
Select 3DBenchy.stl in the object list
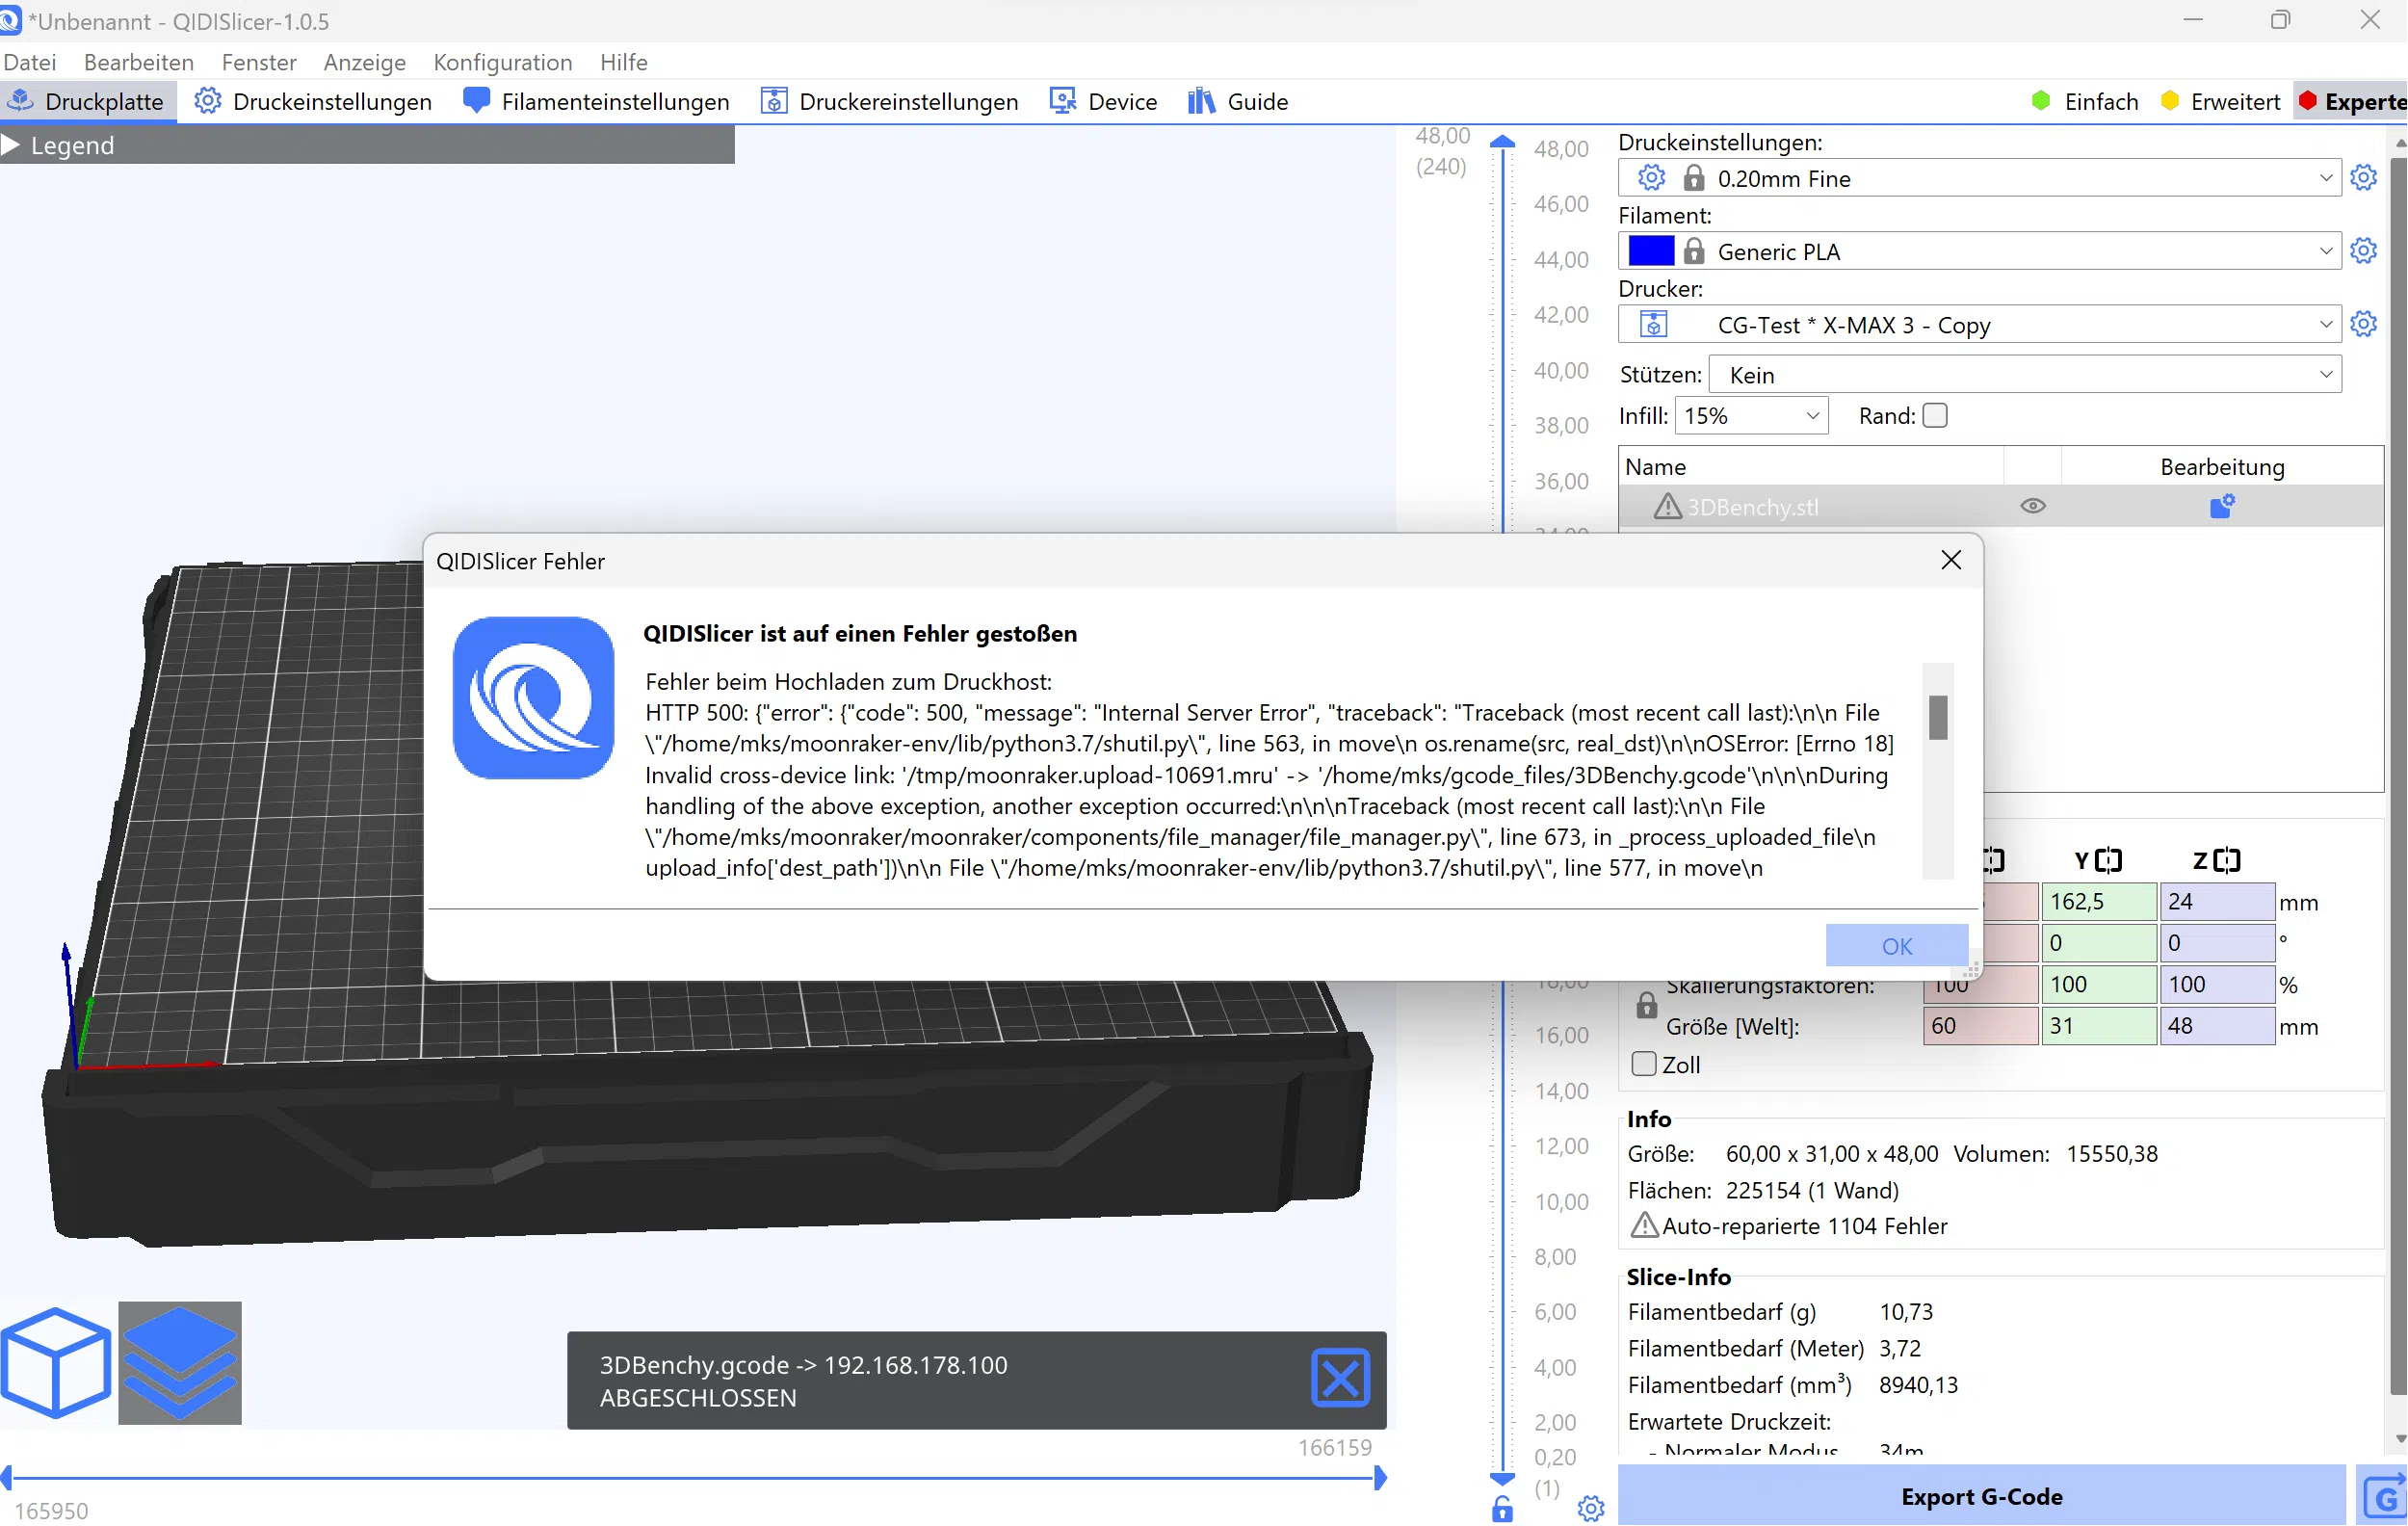(x=1753, y=507)
